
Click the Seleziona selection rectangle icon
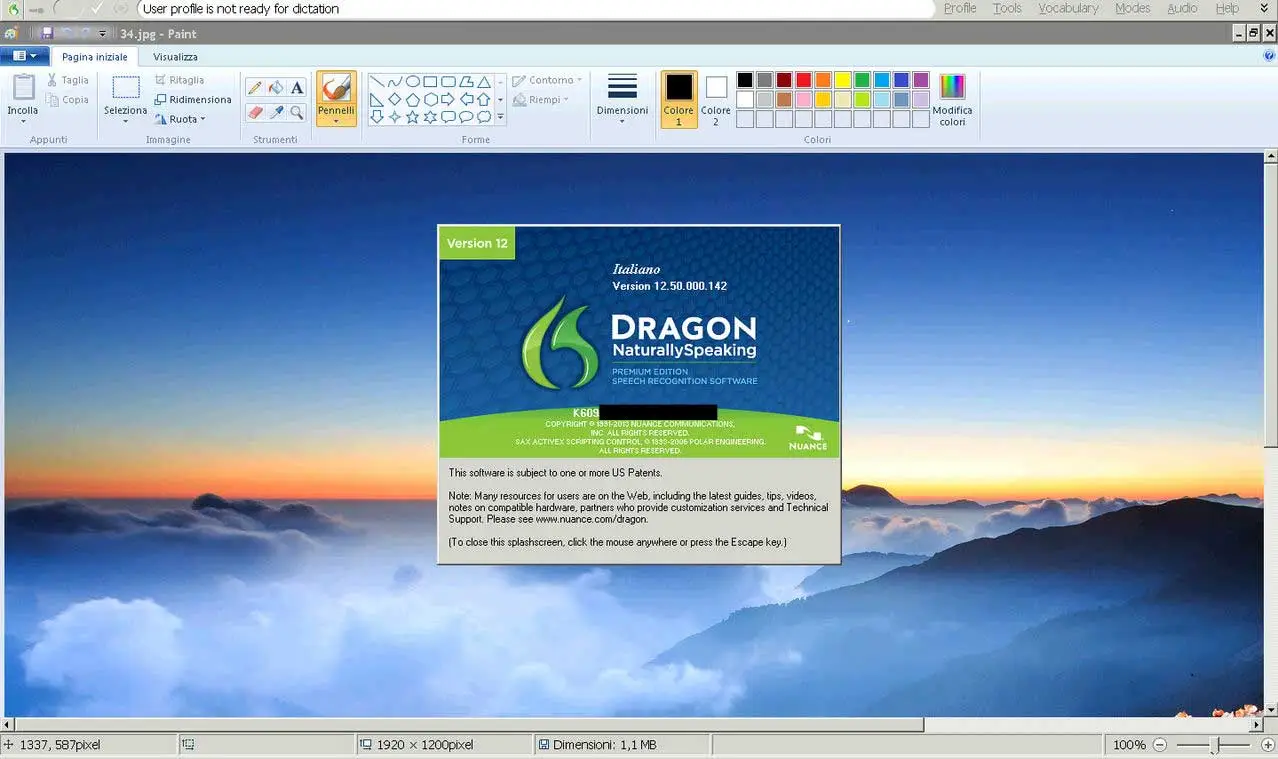click(125, 88)
